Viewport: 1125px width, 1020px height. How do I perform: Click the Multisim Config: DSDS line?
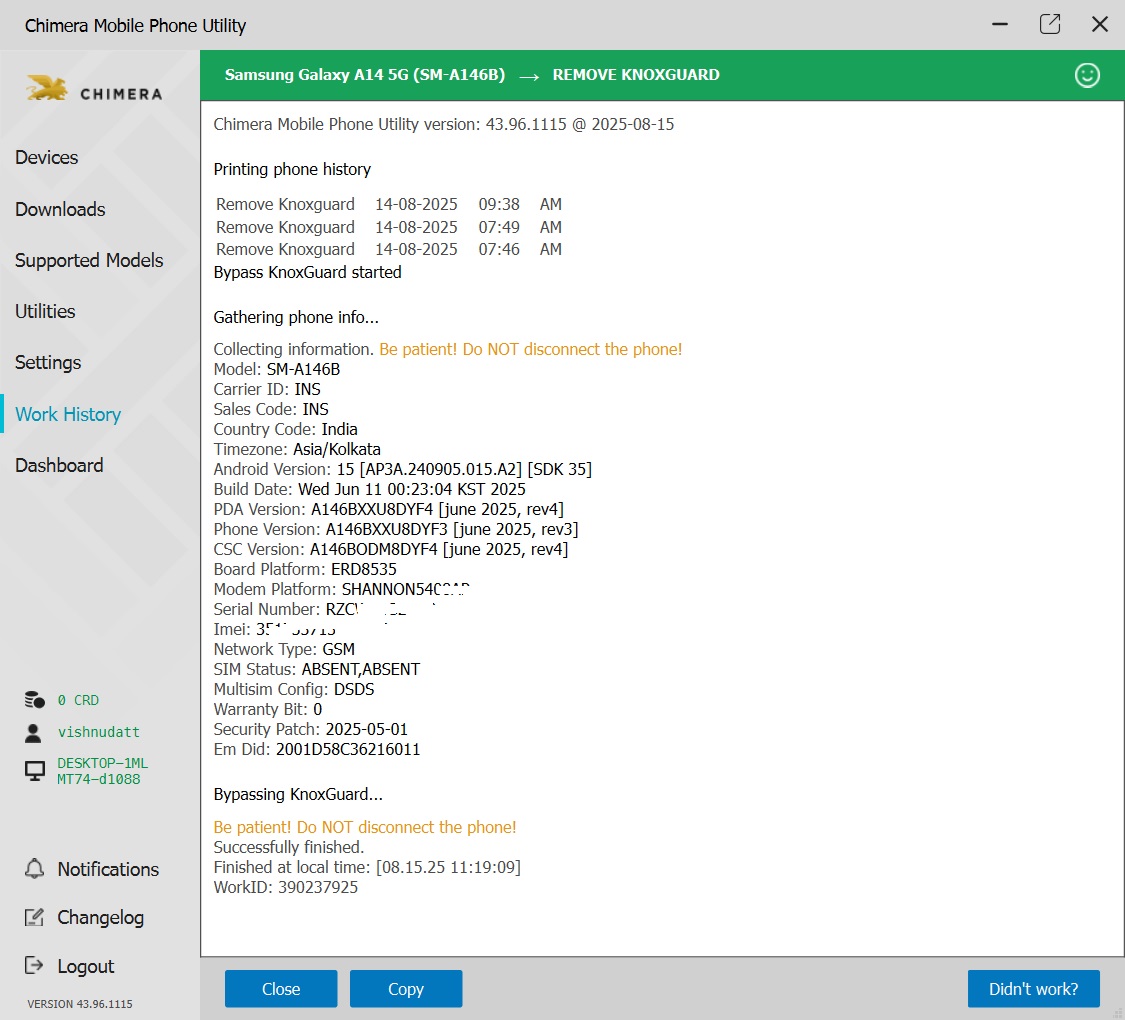tap(293, 689)
